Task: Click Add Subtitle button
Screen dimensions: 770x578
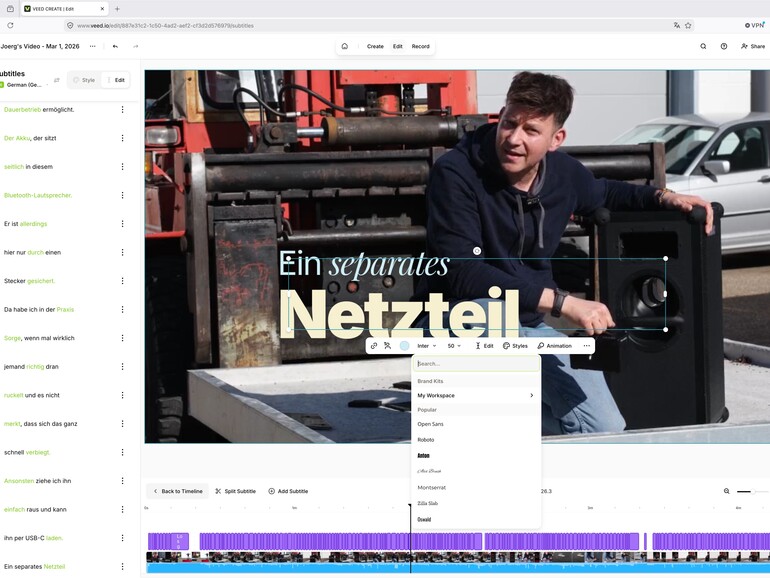Action: (x=288, y=491)
